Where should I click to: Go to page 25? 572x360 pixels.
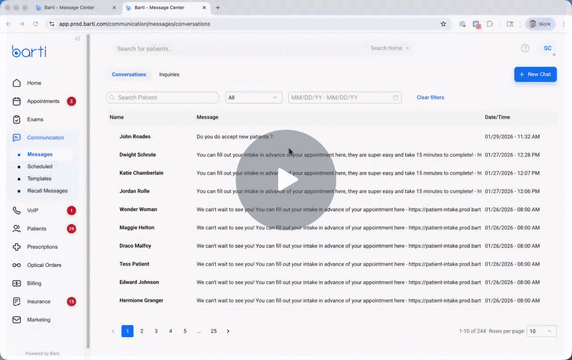214,331
